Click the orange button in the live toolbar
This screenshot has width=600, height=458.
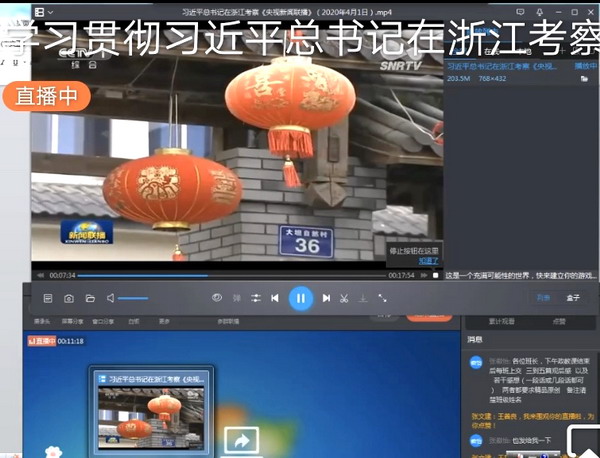click(x=429, y=317)
